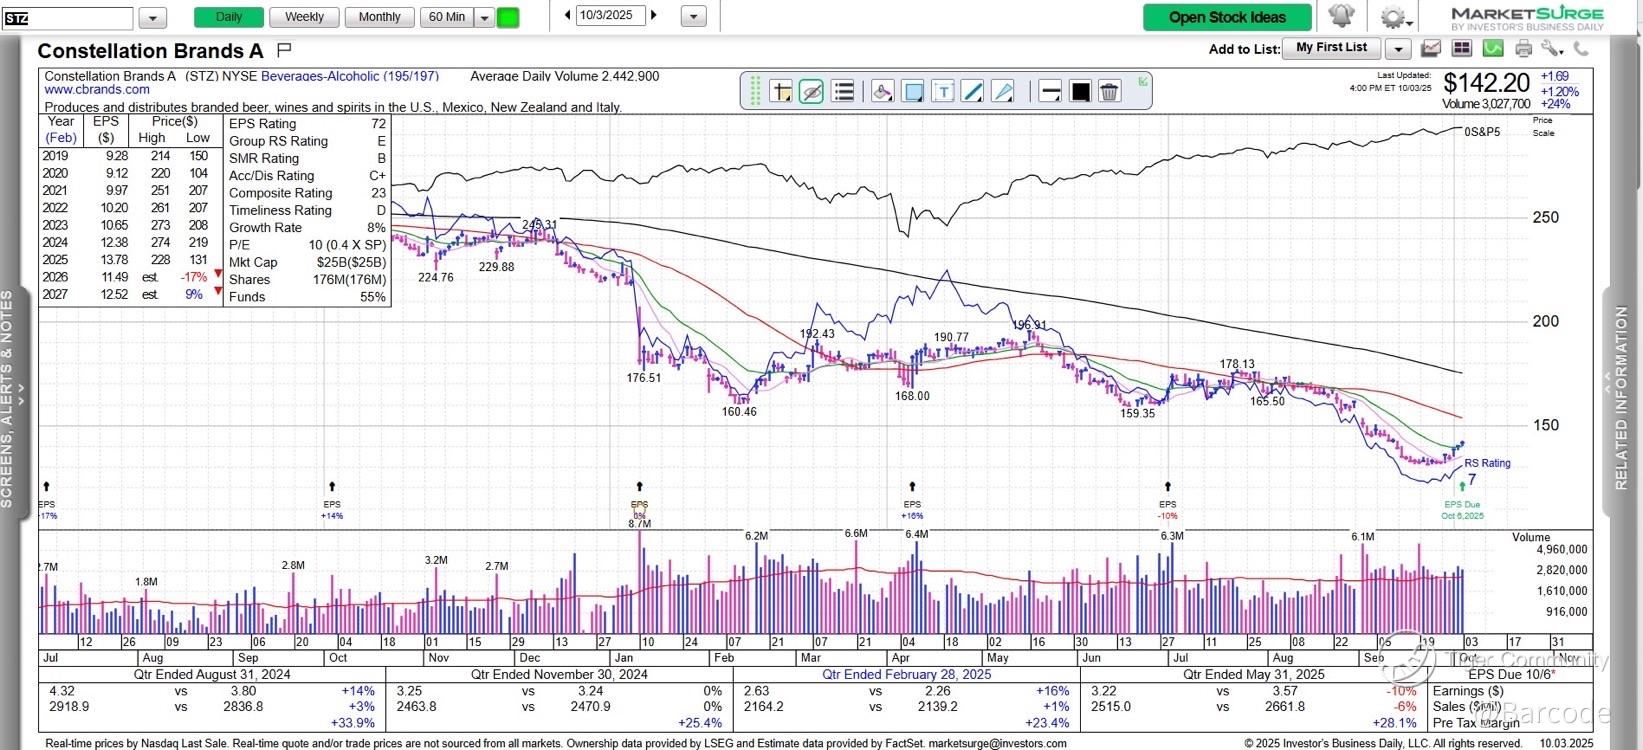Open the 60 Min interval dropdown arrow

(x=484, y=17)
